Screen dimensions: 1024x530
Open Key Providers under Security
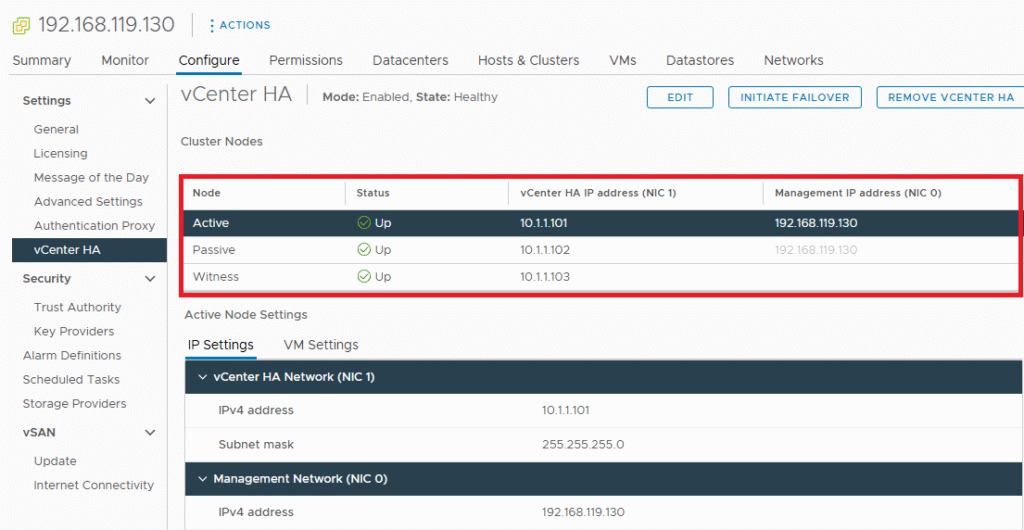[x=74, y=332]
